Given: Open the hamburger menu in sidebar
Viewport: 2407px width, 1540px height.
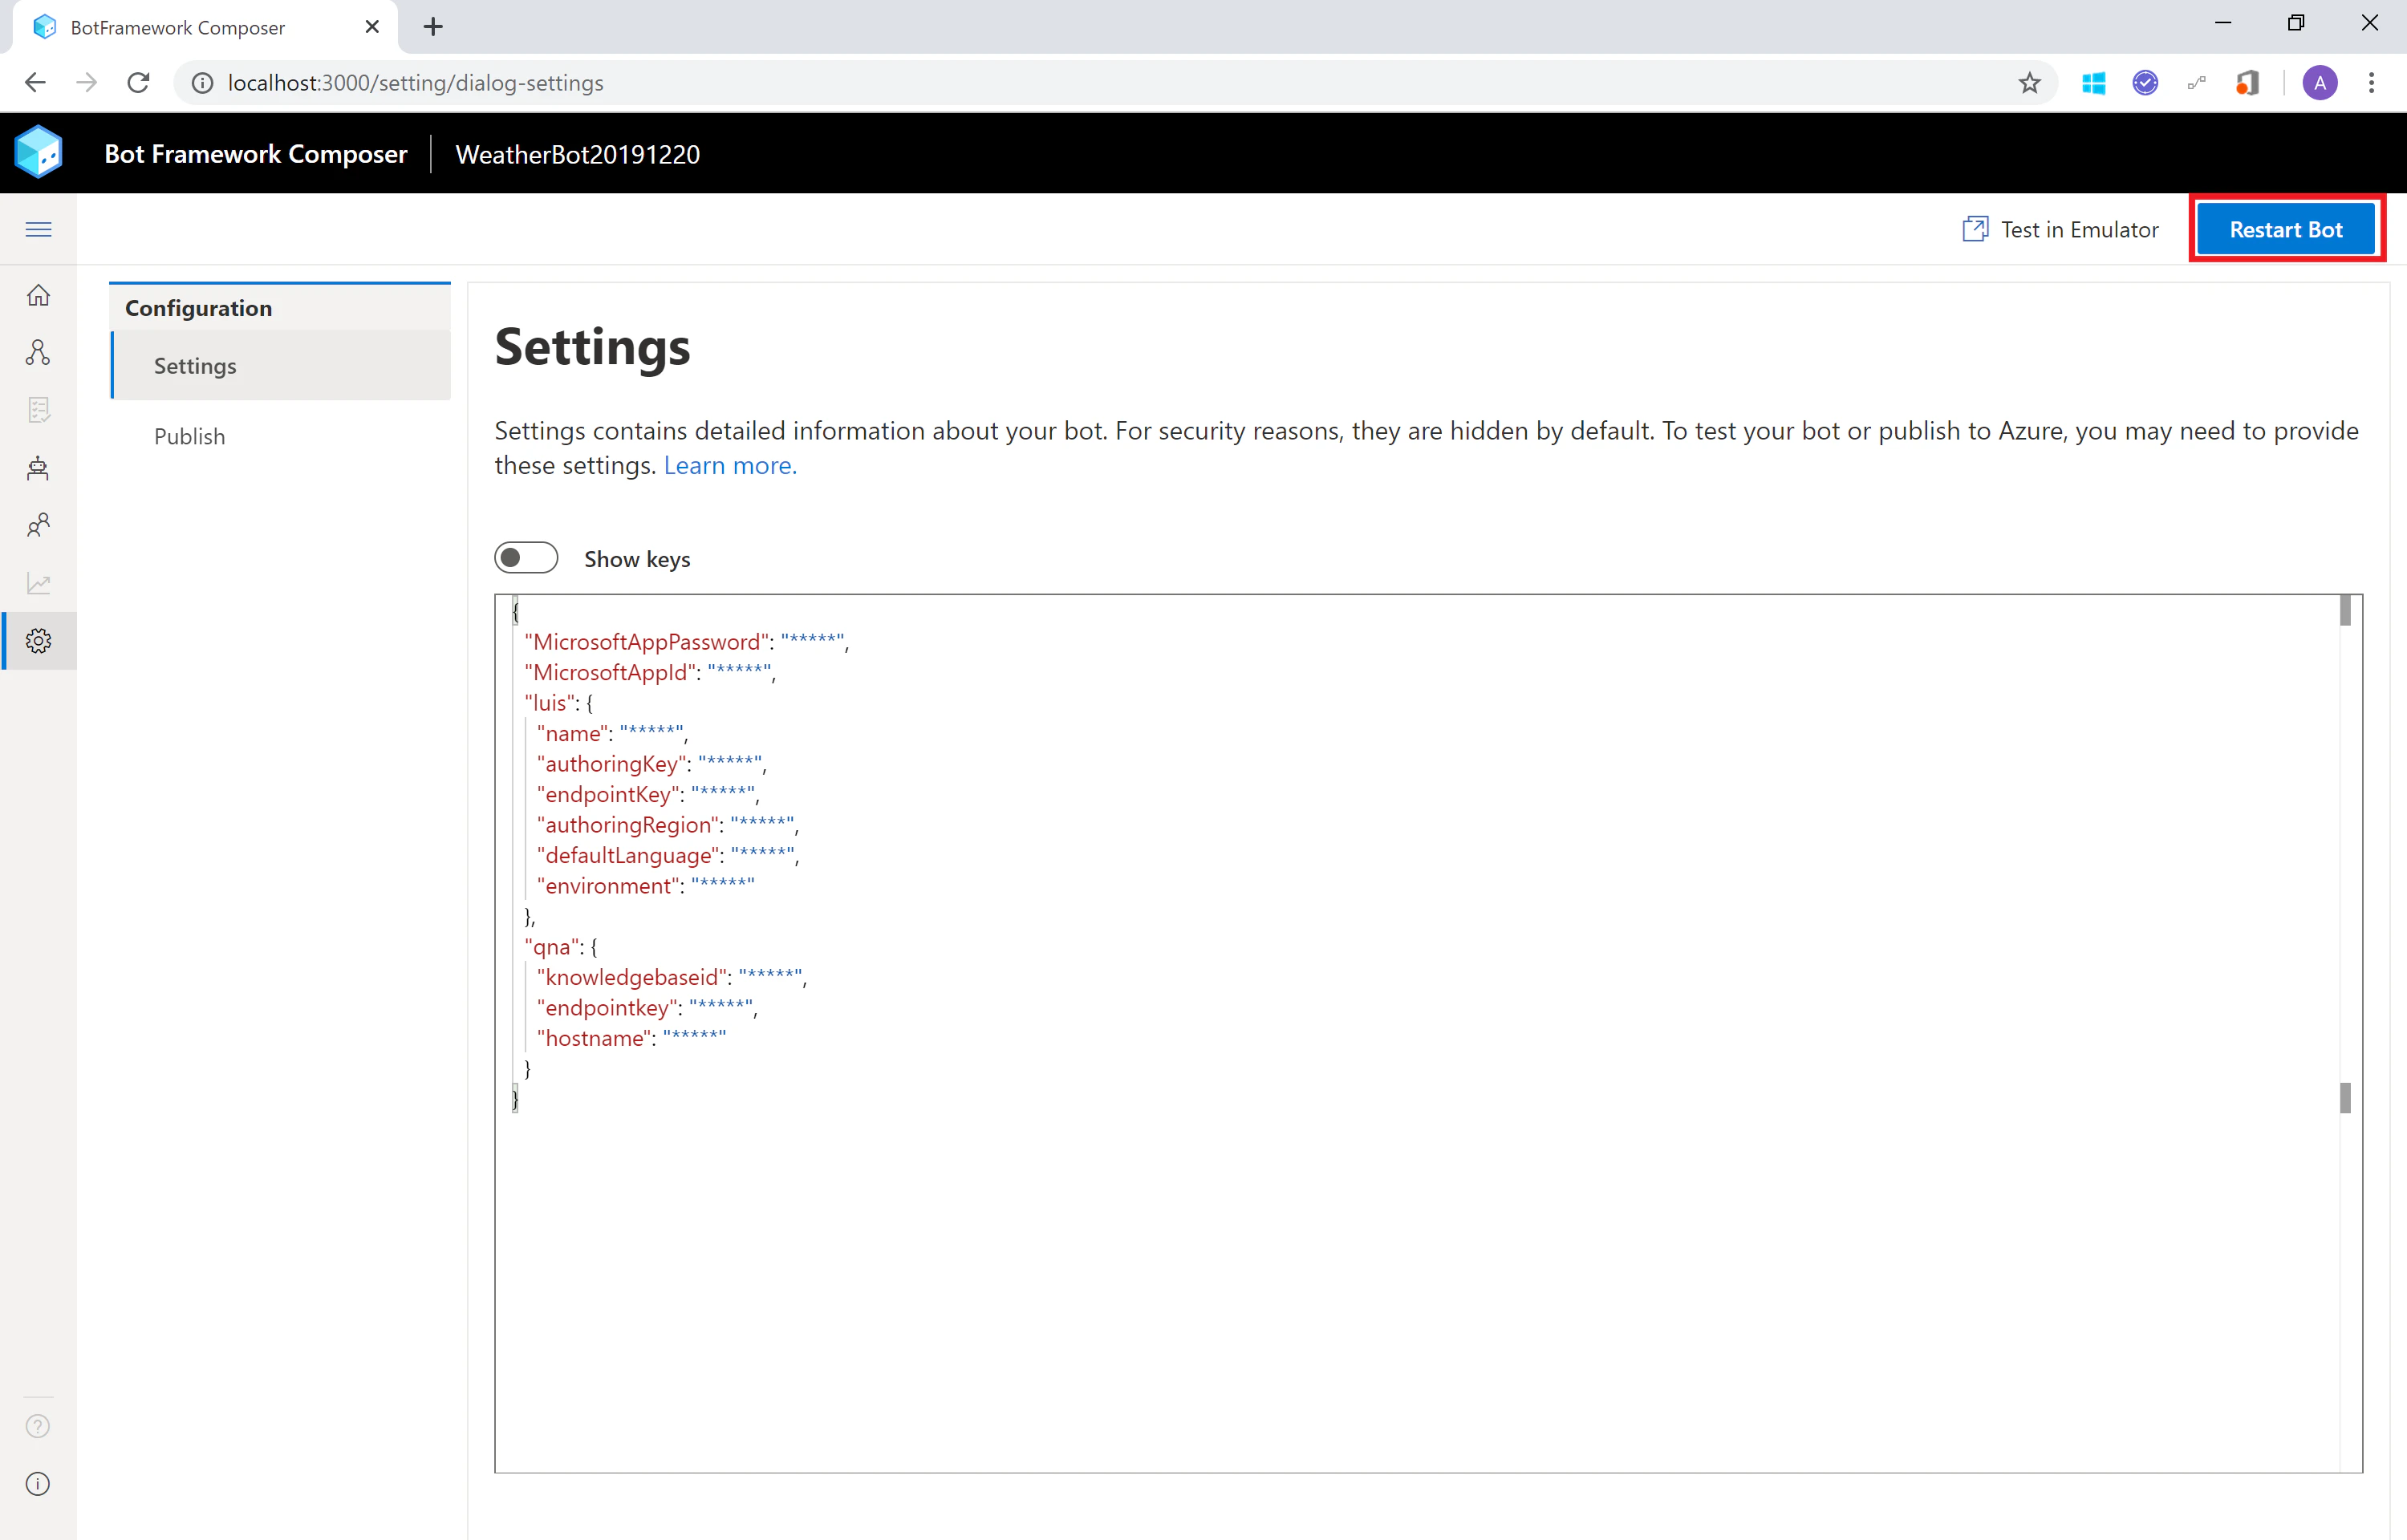Looking at the screenshot, I should [38, 229].
